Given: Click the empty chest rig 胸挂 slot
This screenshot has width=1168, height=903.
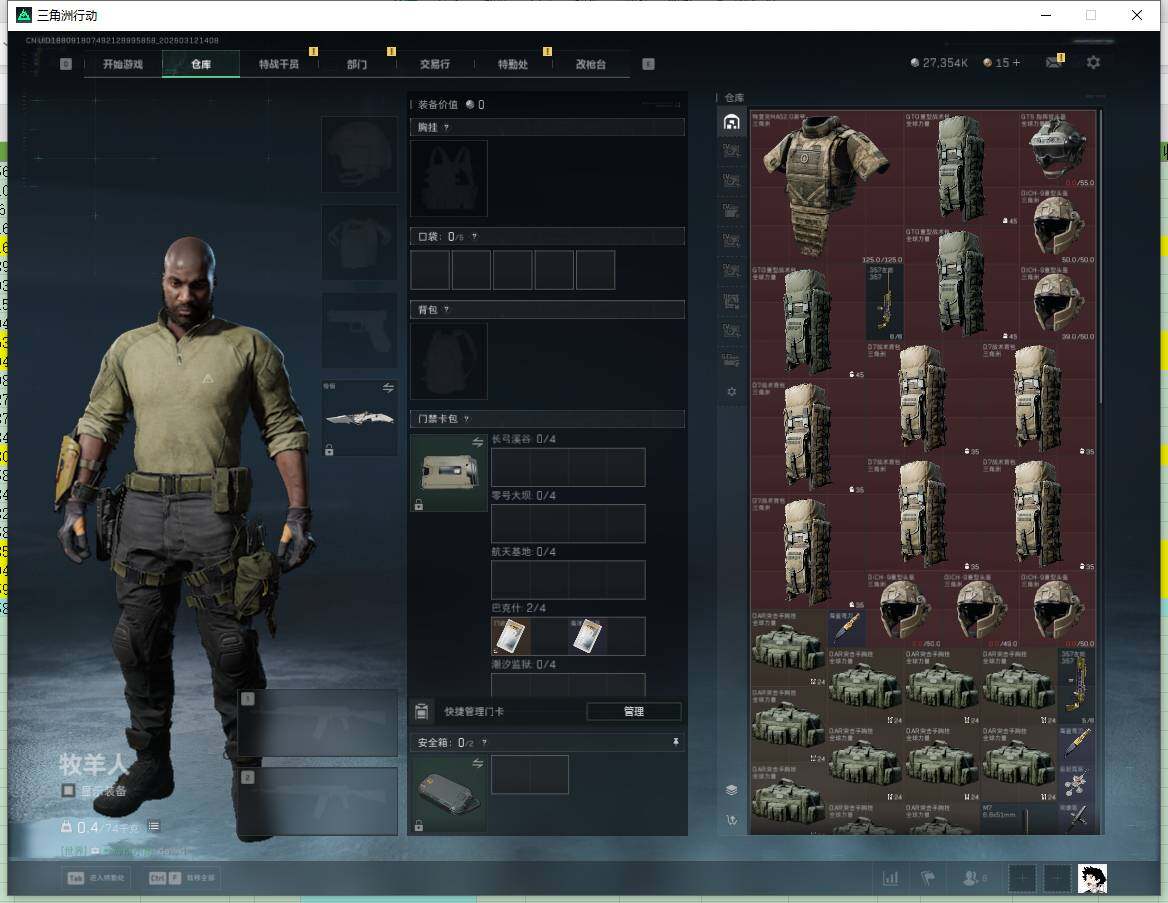Looking at the screenshot, I should [x=449, y=179].
